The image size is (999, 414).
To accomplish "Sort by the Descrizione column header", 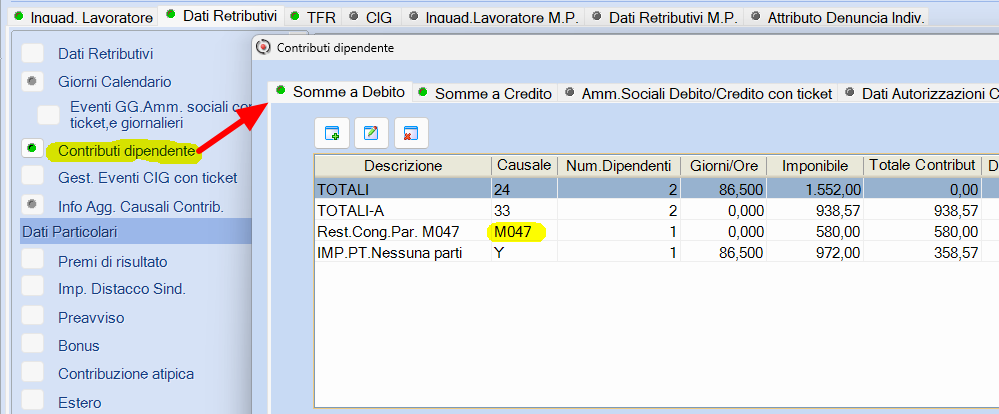I will tap(403, 166).
